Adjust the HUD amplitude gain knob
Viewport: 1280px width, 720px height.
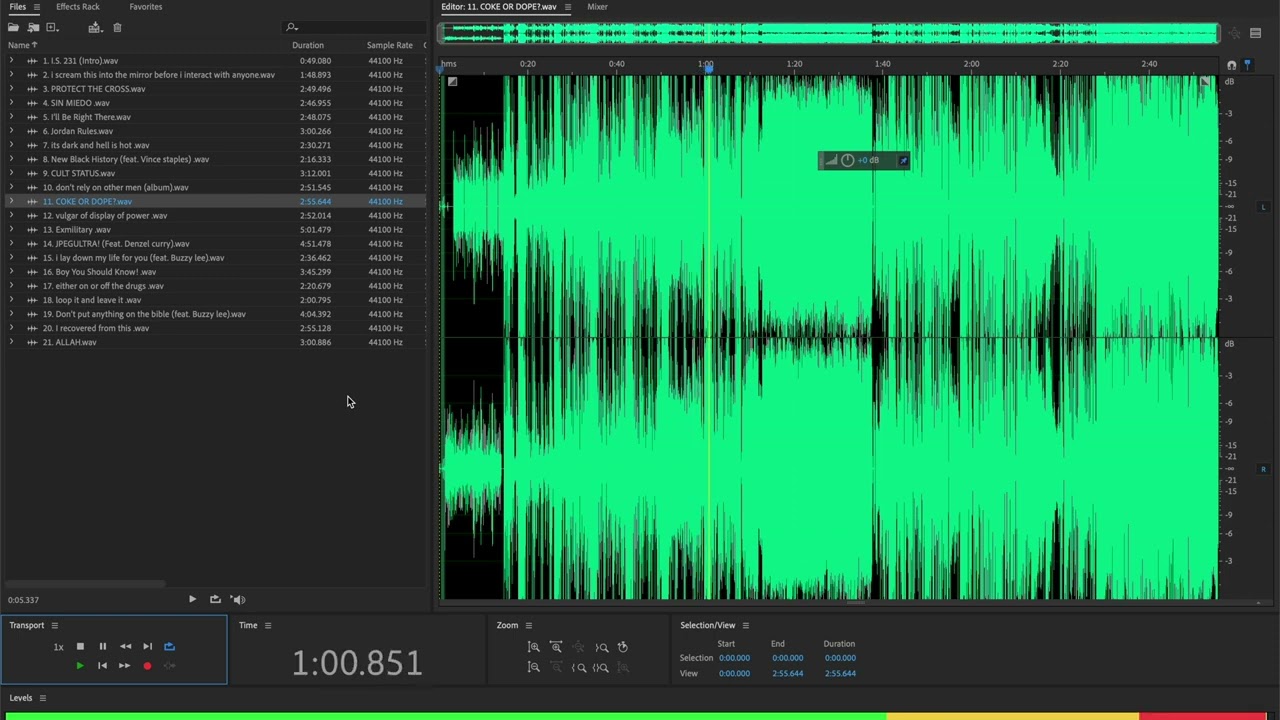point(848,160)
